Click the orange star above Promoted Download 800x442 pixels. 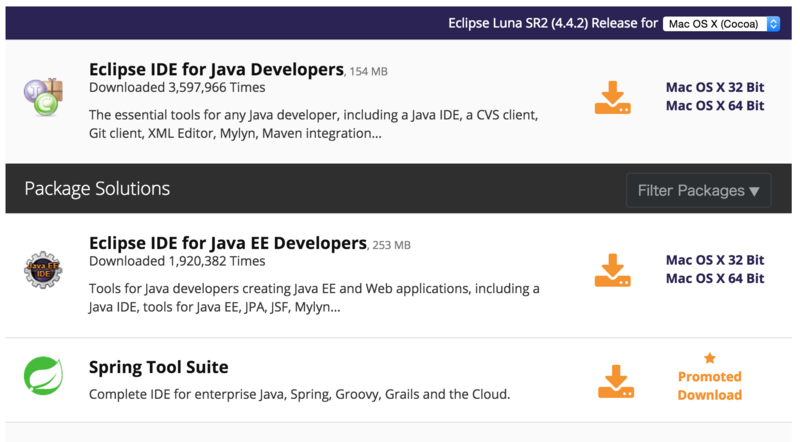710,358
